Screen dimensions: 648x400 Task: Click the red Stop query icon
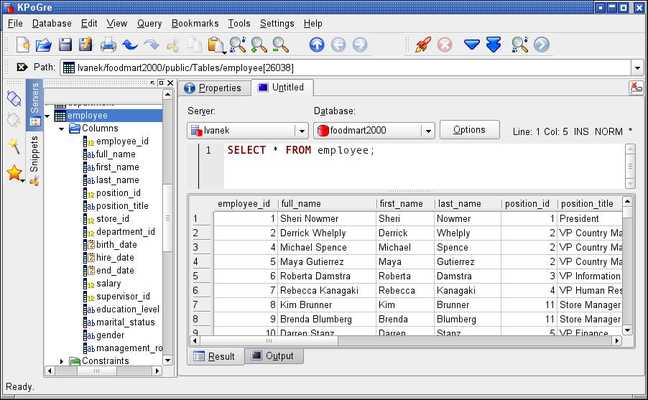445,45
